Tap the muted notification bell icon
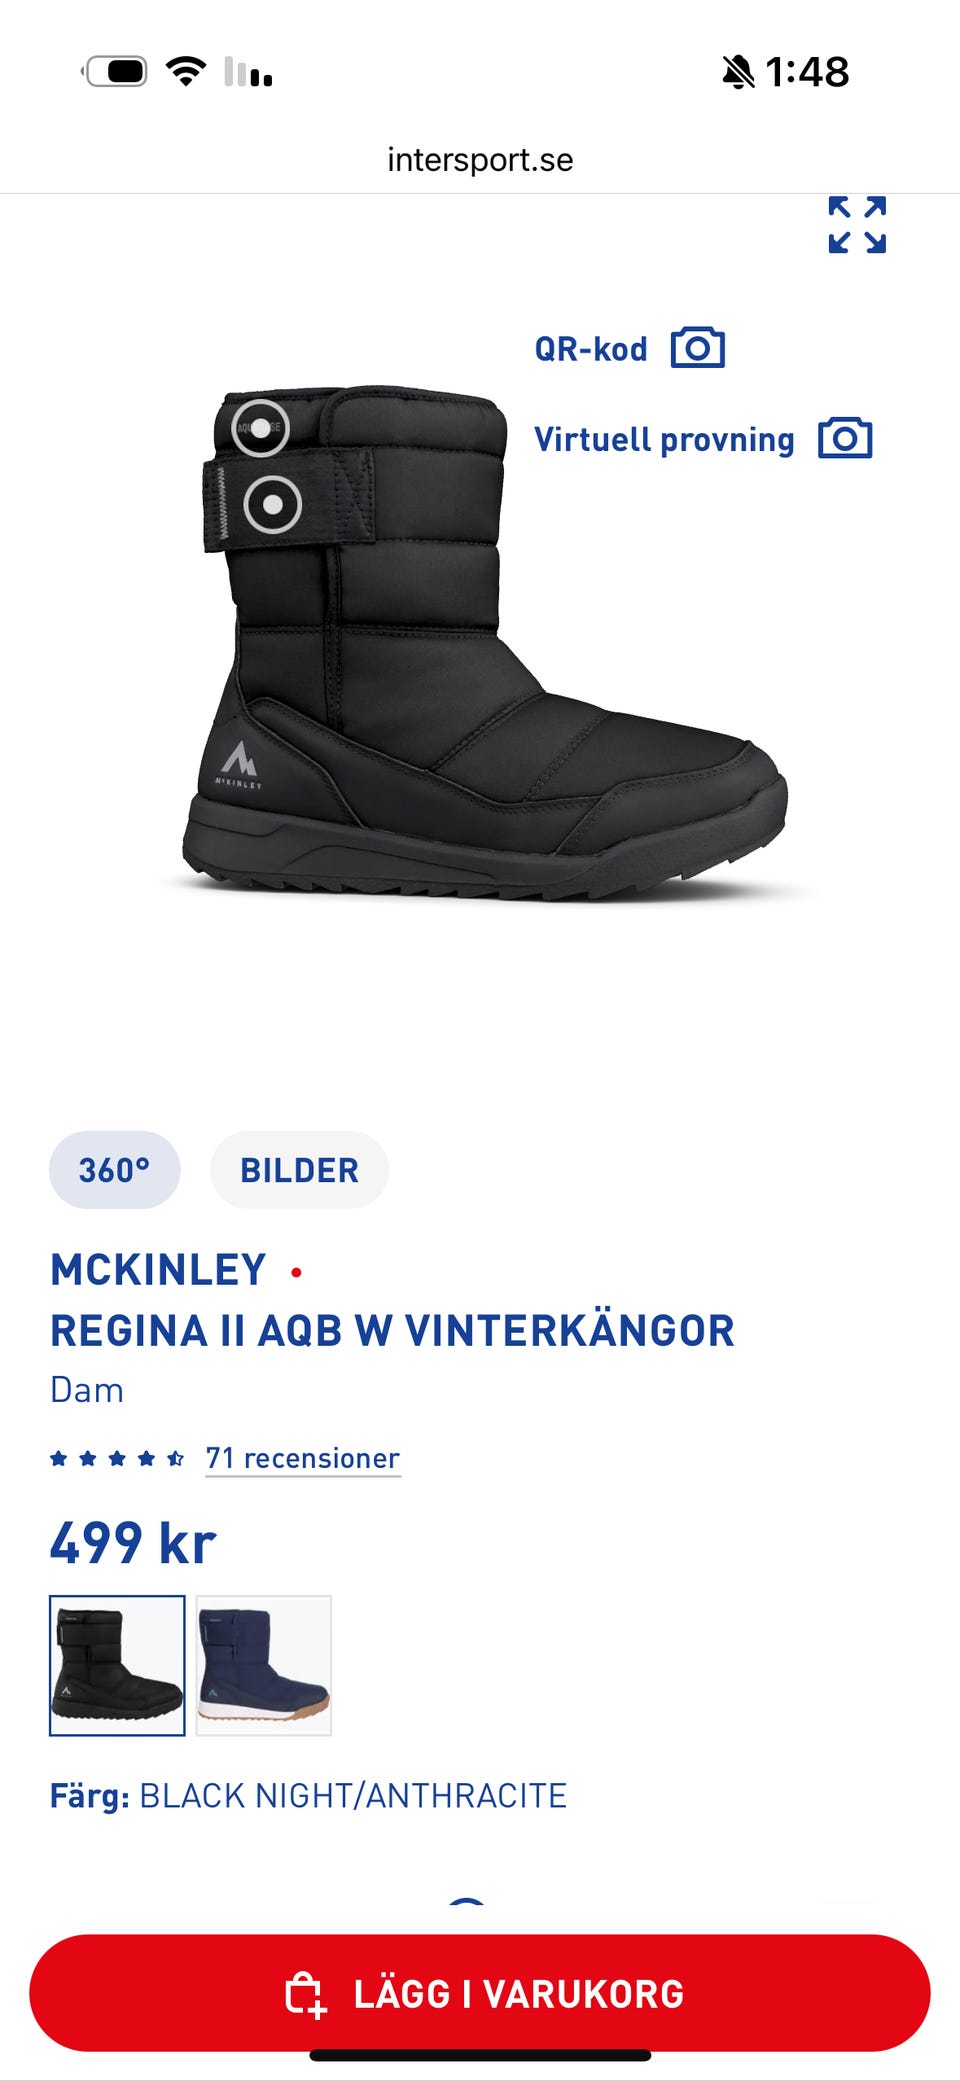 738,72
